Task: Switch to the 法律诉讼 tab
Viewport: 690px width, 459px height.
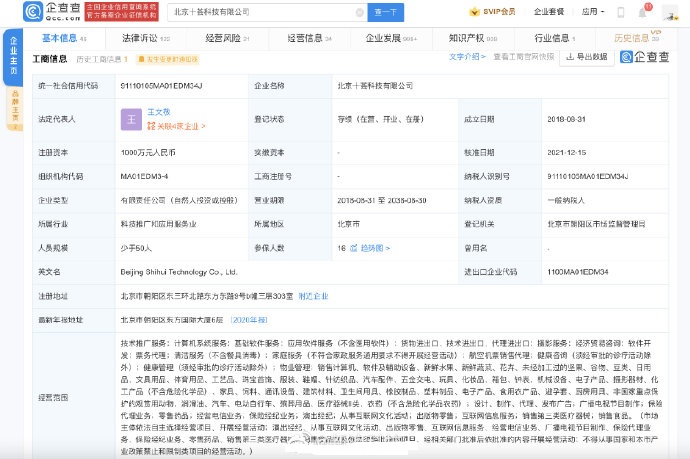Action: click(144, 37)
